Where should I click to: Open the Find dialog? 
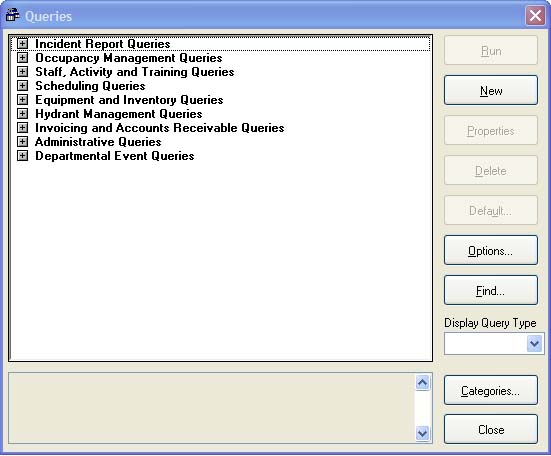pos(491,291)
